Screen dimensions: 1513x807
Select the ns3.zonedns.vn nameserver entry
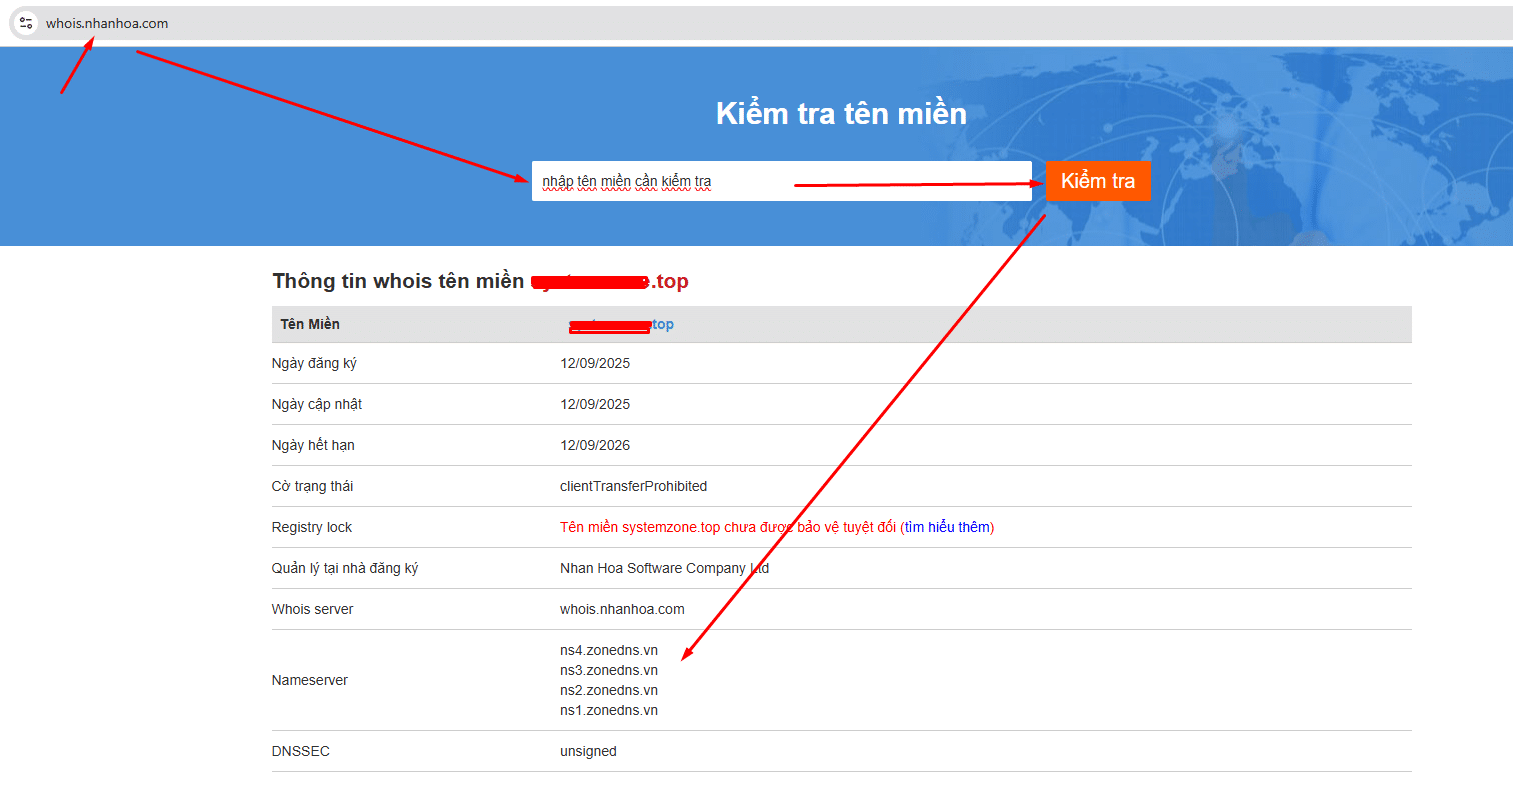[x=608, y=670]
